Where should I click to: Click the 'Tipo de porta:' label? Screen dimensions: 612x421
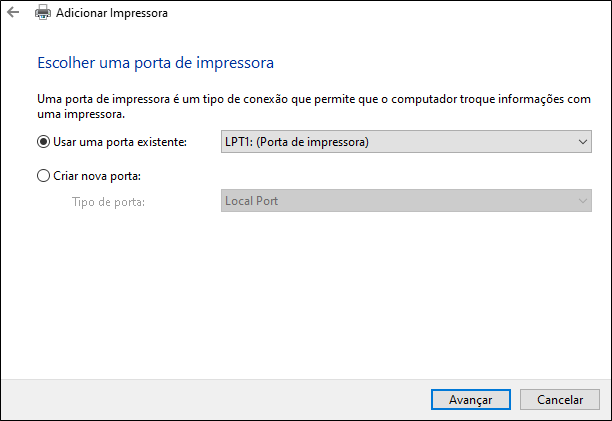click(109, 202)
